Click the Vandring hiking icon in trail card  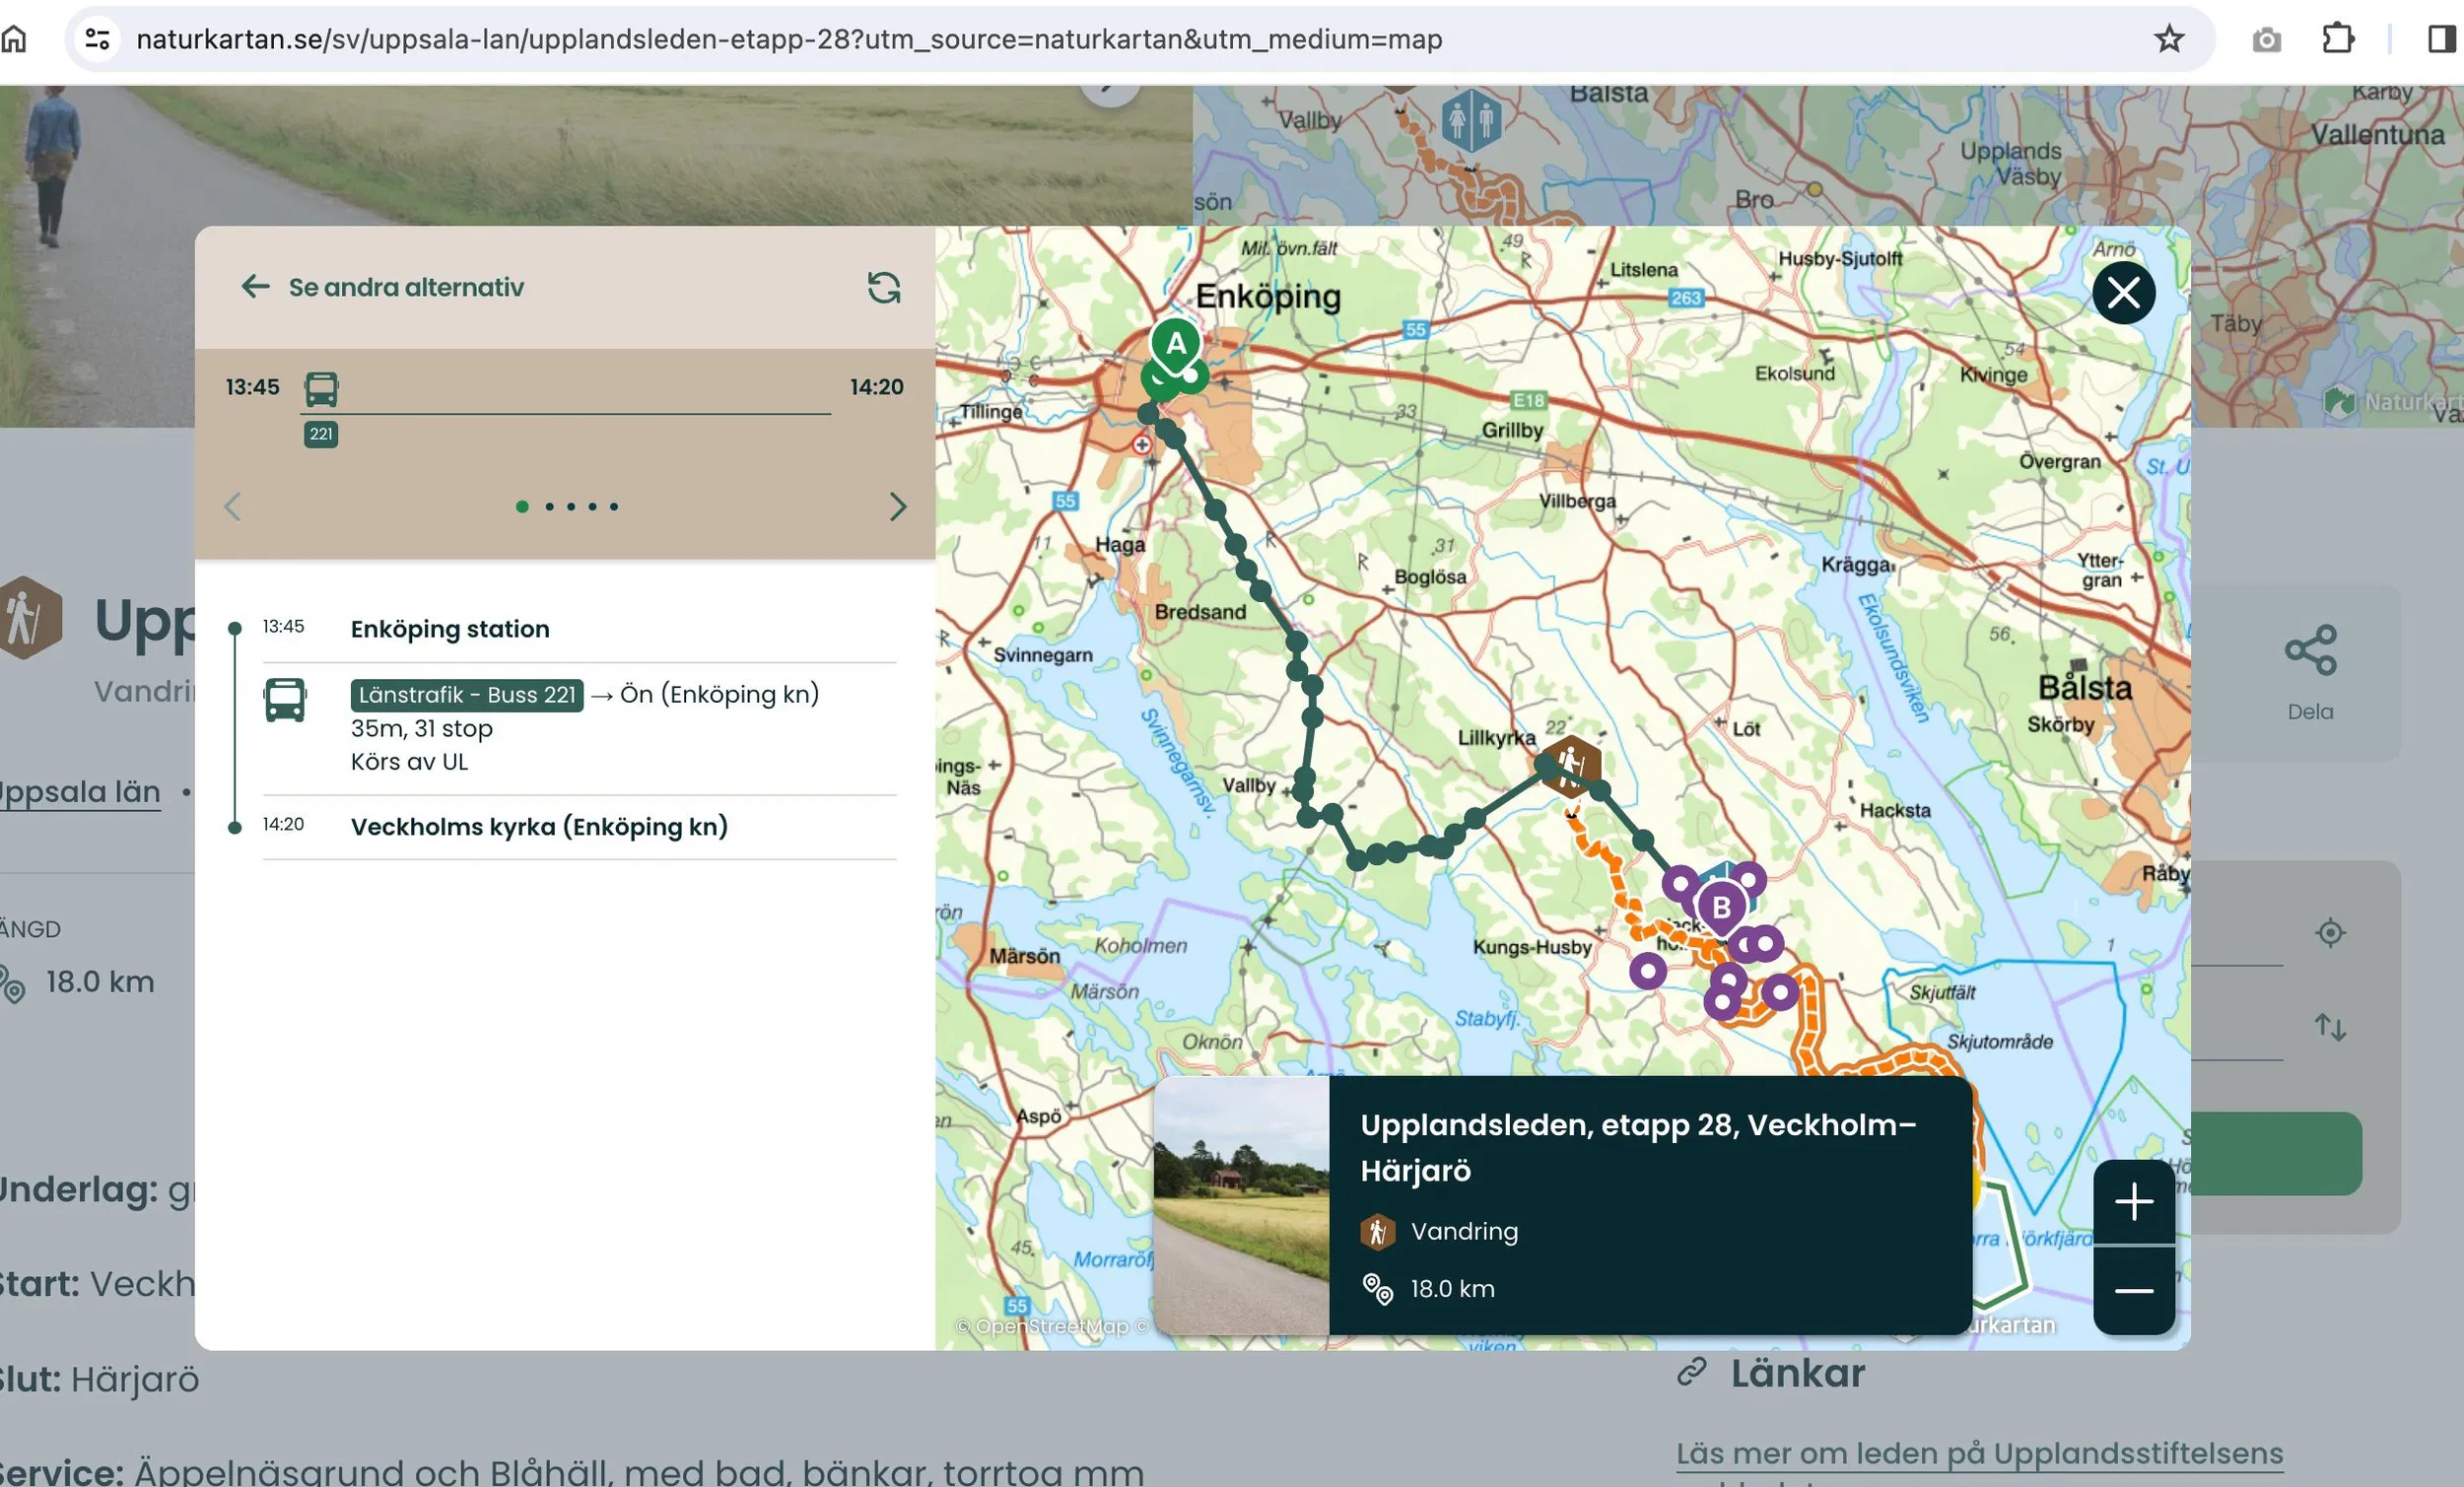click(1377, 1231)
